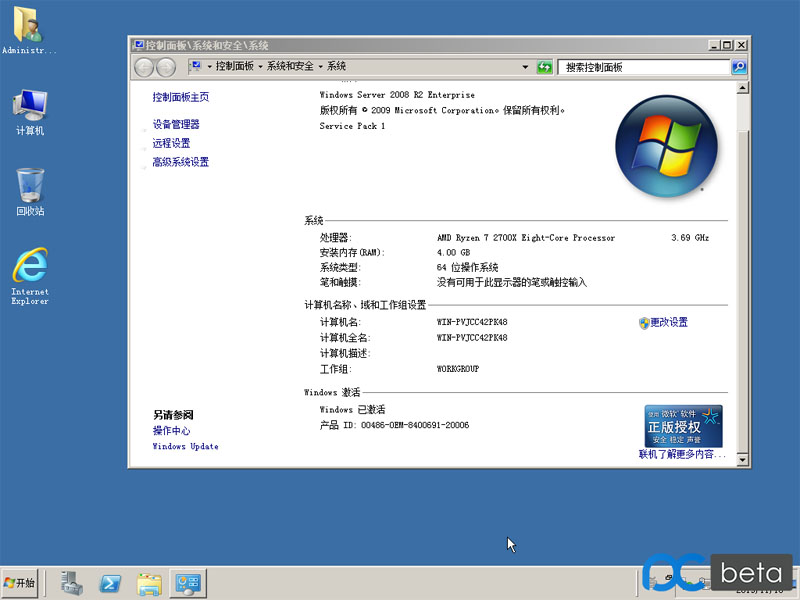Go back using the navigation arrow
The image size is (800, 600).
pyautogui.click(x=144, y=67)
